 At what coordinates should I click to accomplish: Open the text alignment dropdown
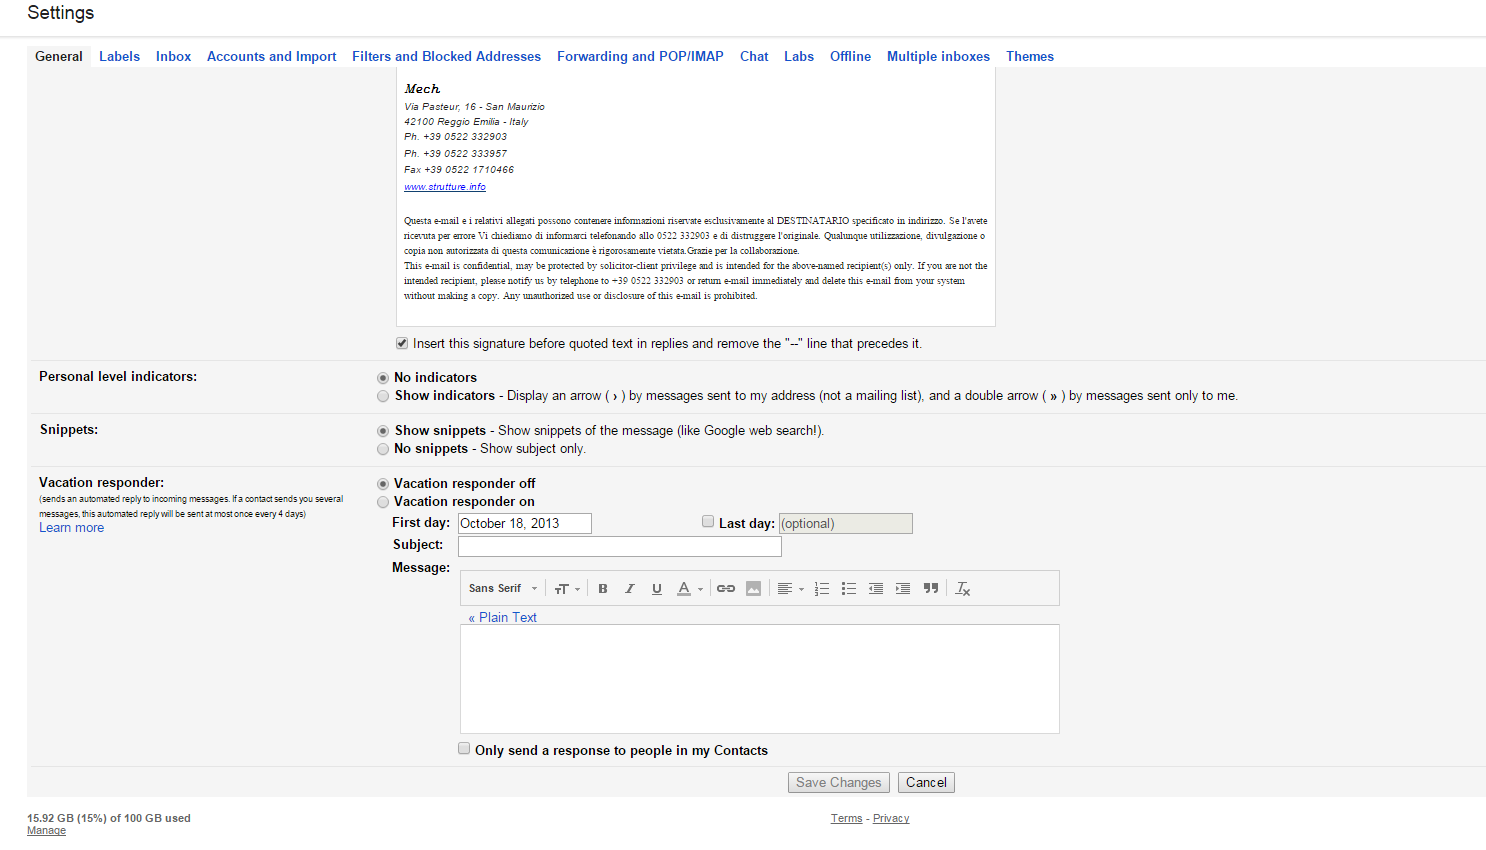pos(790,589)
